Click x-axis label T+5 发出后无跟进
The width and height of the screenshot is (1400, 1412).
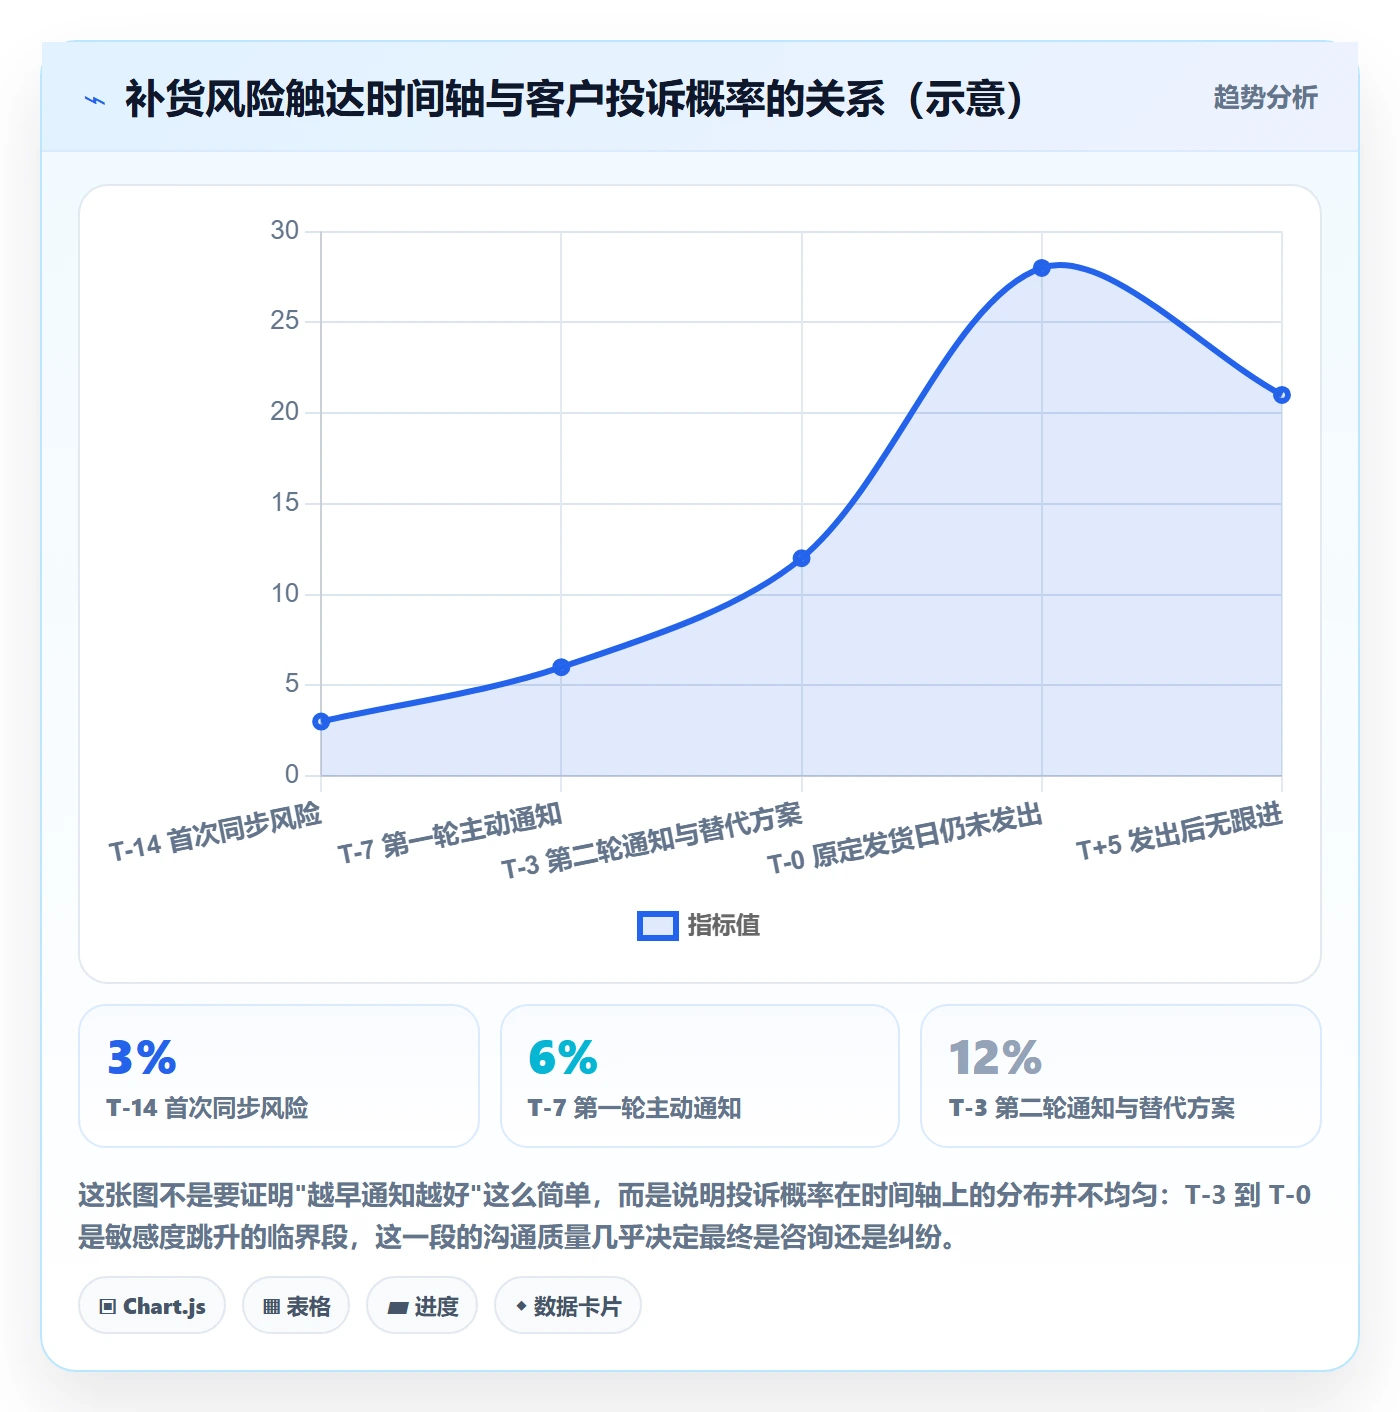point(1179,832)
